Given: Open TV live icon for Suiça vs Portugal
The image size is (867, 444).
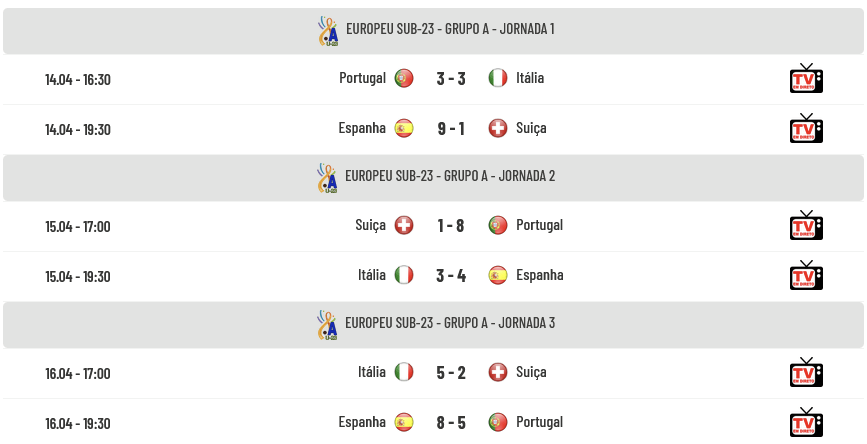Looking at the screenshot, I should (806, 225).
